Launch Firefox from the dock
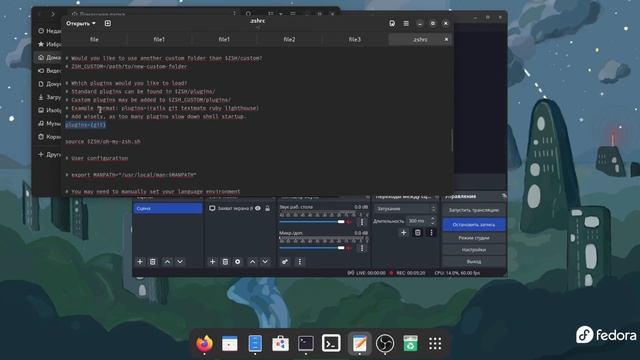This screenshot has width=640, height=360. click(204, 343)
